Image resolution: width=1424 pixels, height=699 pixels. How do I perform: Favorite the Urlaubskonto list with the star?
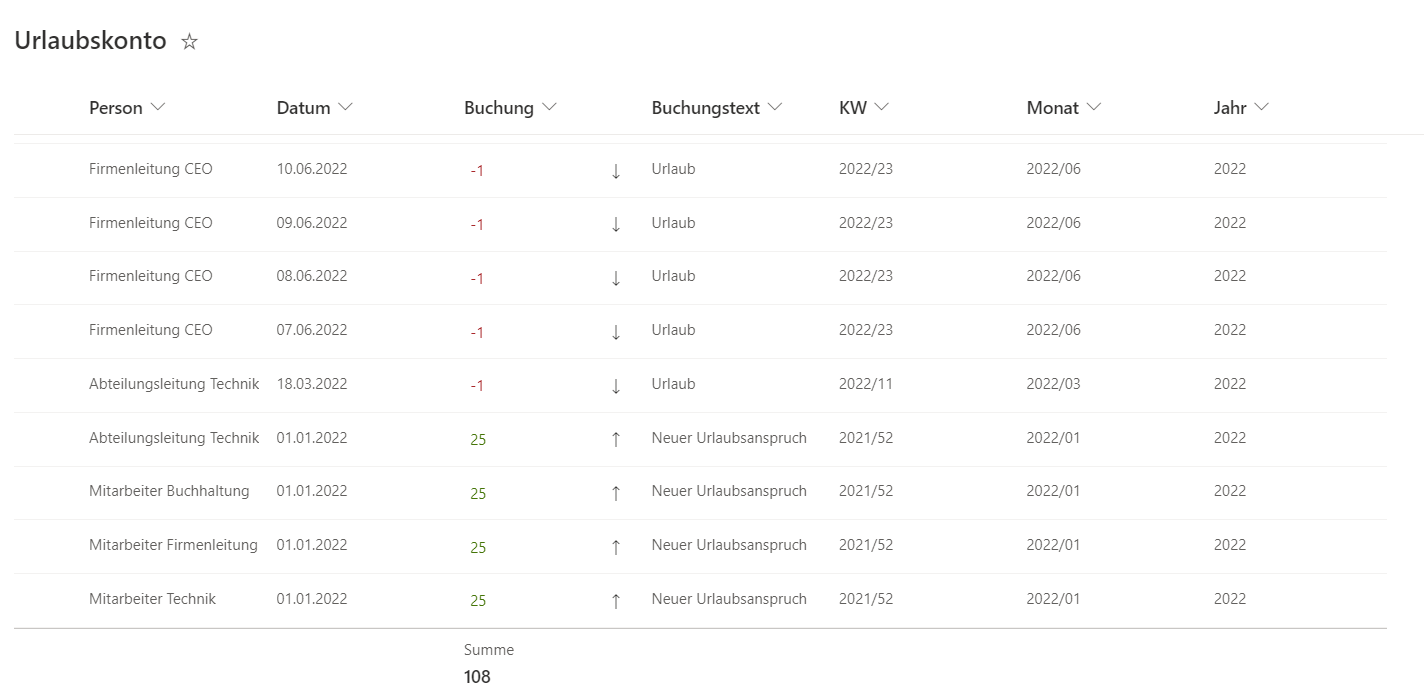[189, 42]
